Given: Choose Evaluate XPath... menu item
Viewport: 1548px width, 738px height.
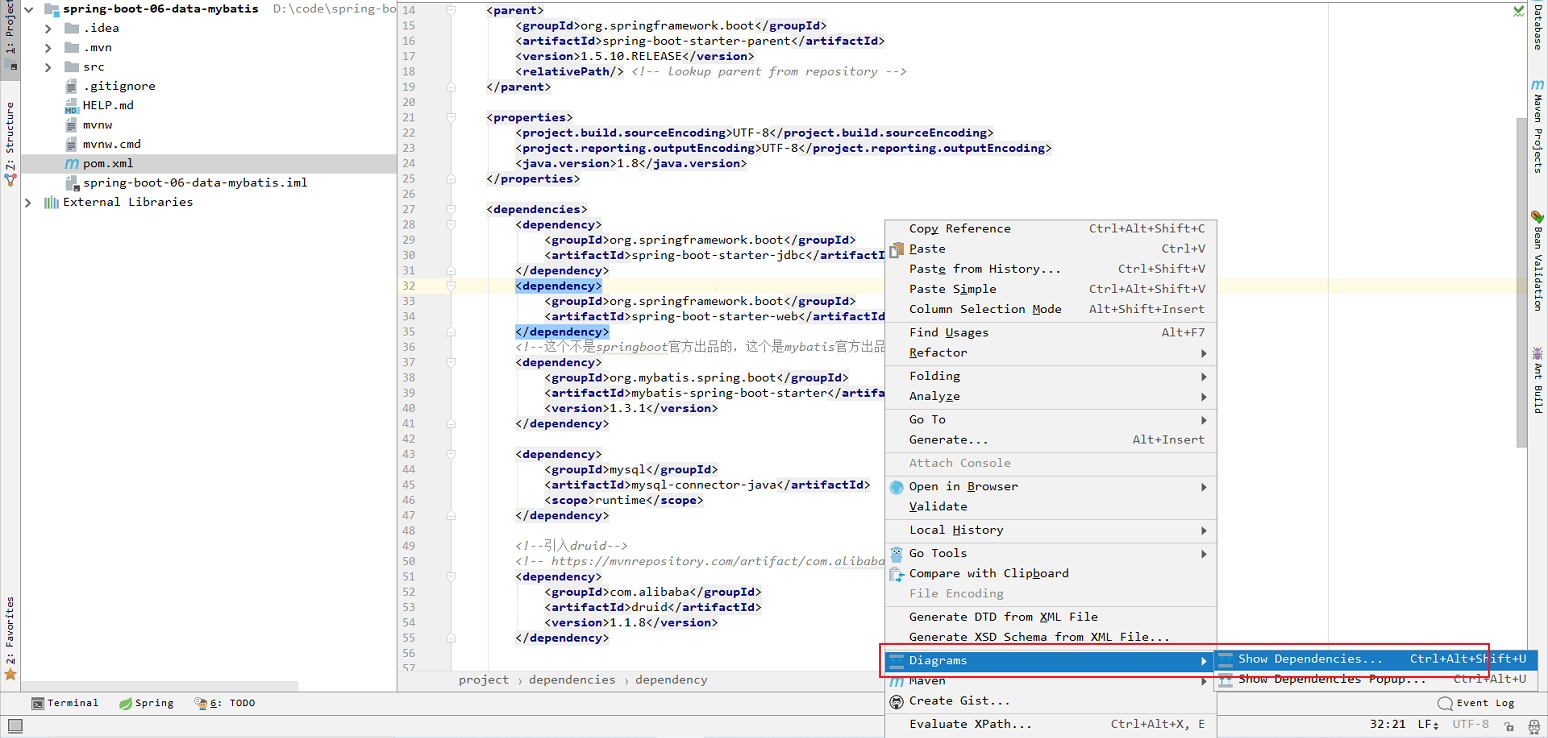Looking at the screenshot, I should point(1051,724).
